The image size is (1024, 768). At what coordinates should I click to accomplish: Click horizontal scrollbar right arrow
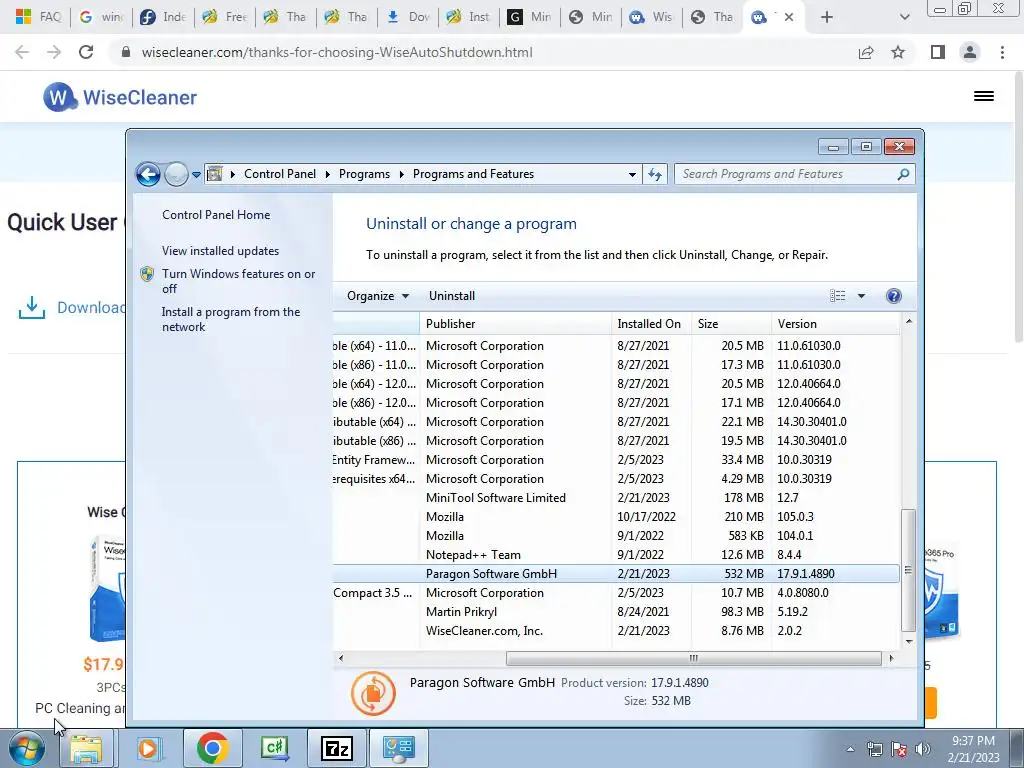tap(891, 658)
